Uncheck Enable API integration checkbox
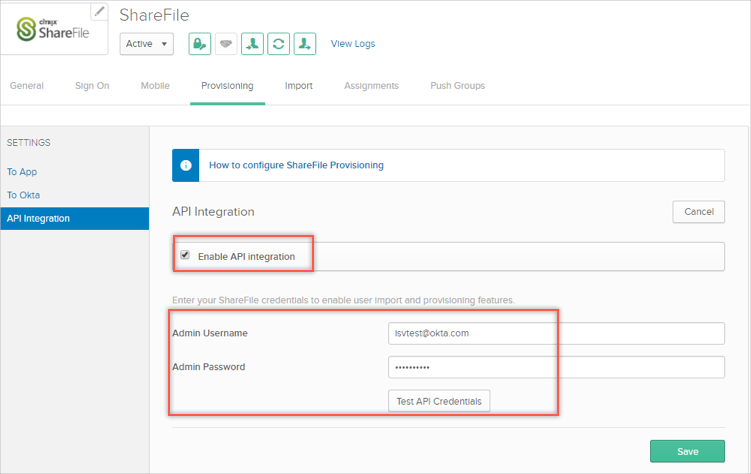Viewport: 751px width, 474px height. coord(185,256)
